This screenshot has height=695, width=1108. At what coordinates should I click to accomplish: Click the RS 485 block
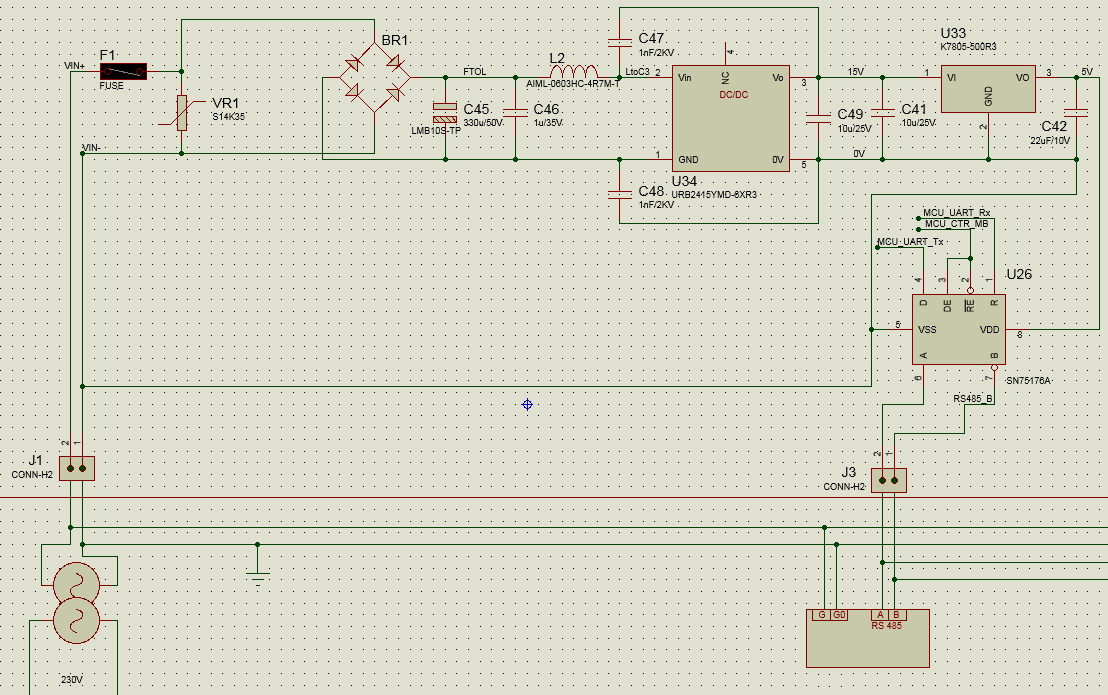[x=868, y=638]
